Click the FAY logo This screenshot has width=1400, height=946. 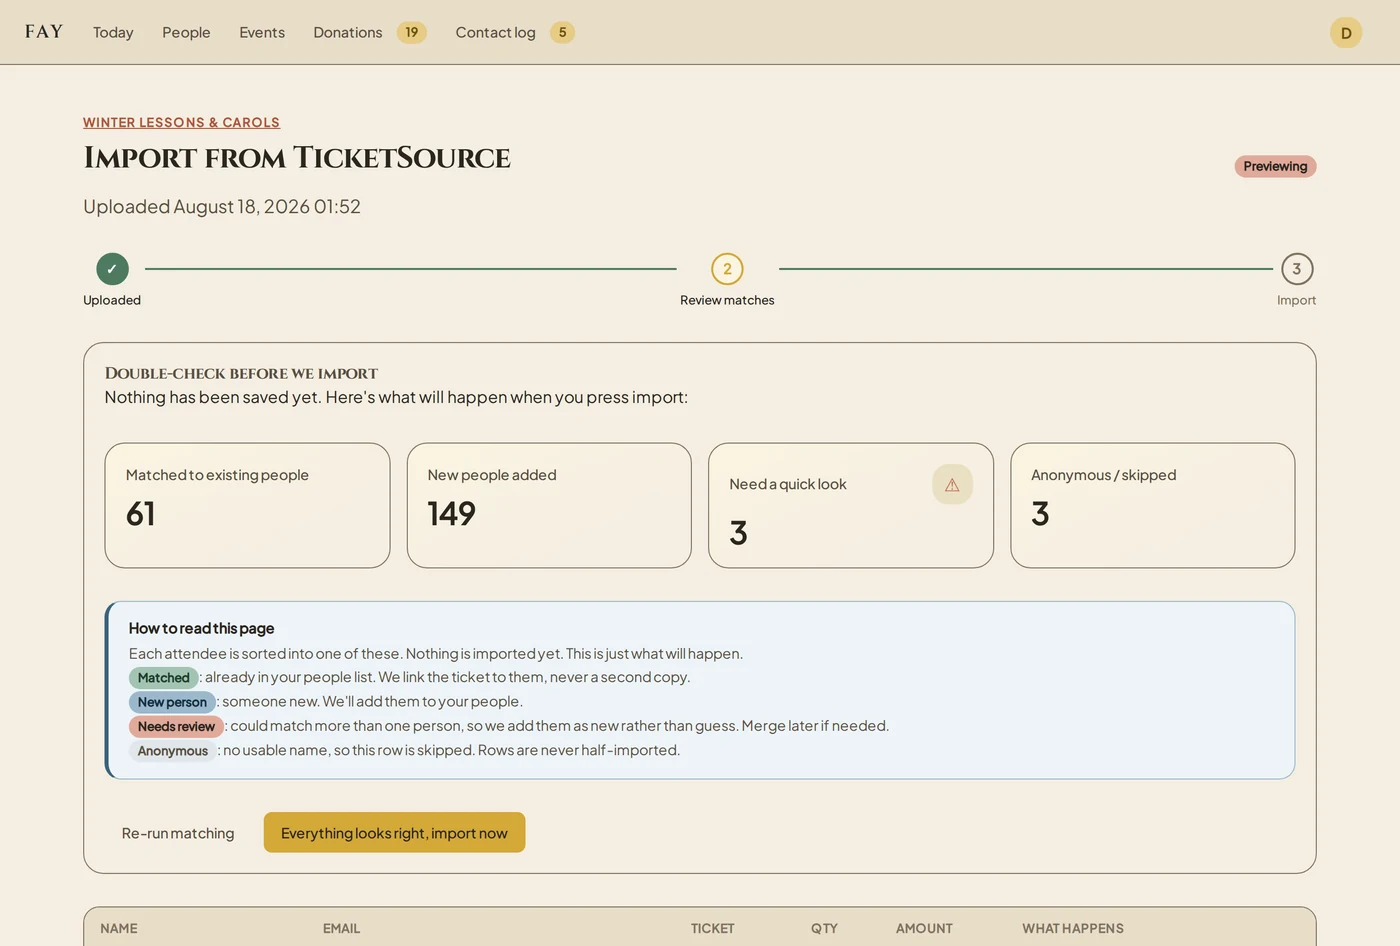(44, 32)
